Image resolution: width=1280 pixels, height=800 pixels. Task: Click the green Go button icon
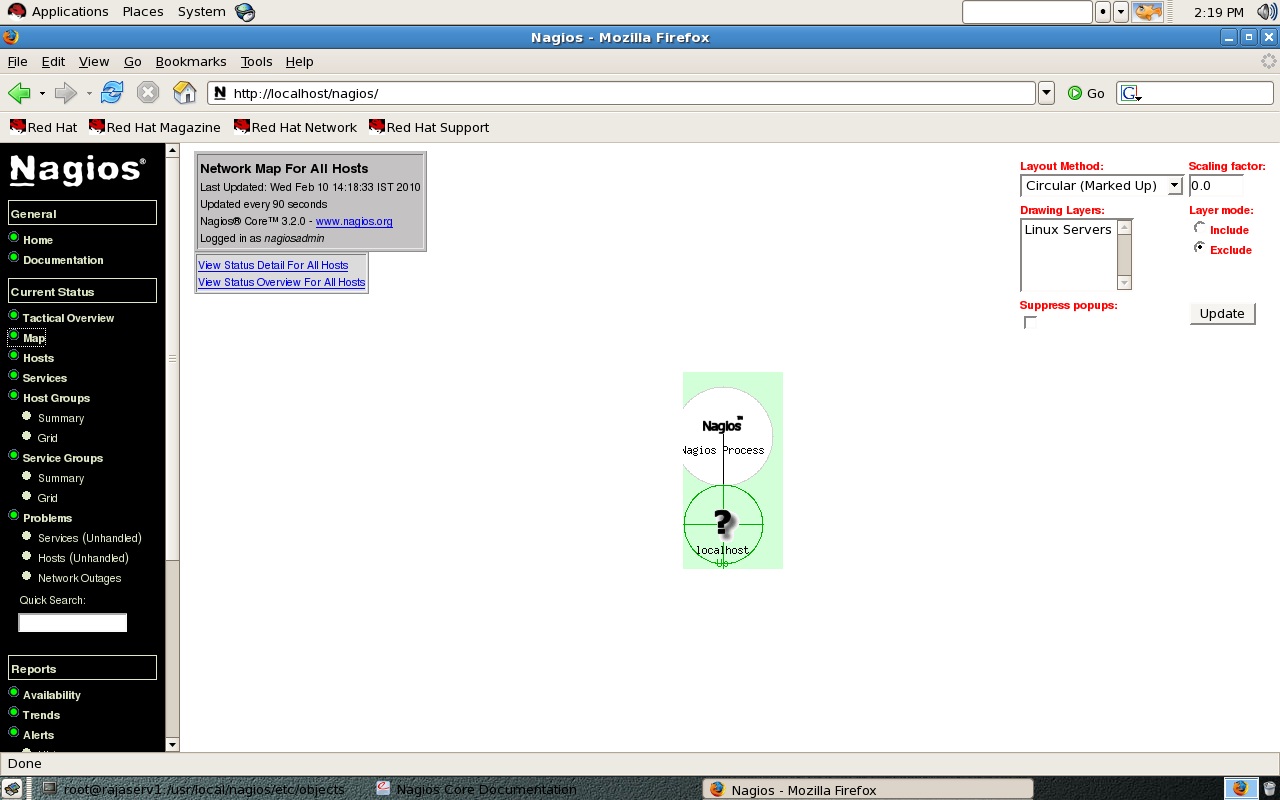[x=1075, y=93]
